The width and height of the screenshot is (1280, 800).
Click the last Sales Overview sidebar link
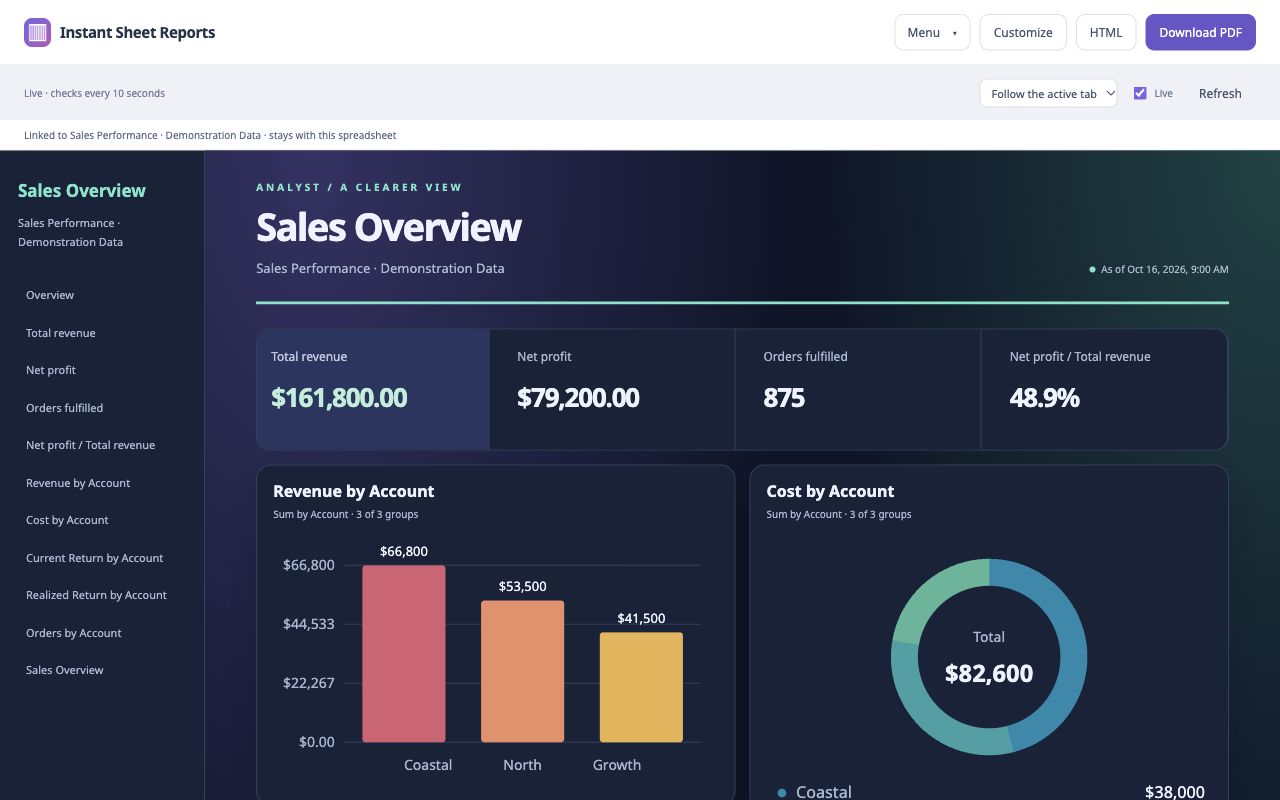pos(64,670)
